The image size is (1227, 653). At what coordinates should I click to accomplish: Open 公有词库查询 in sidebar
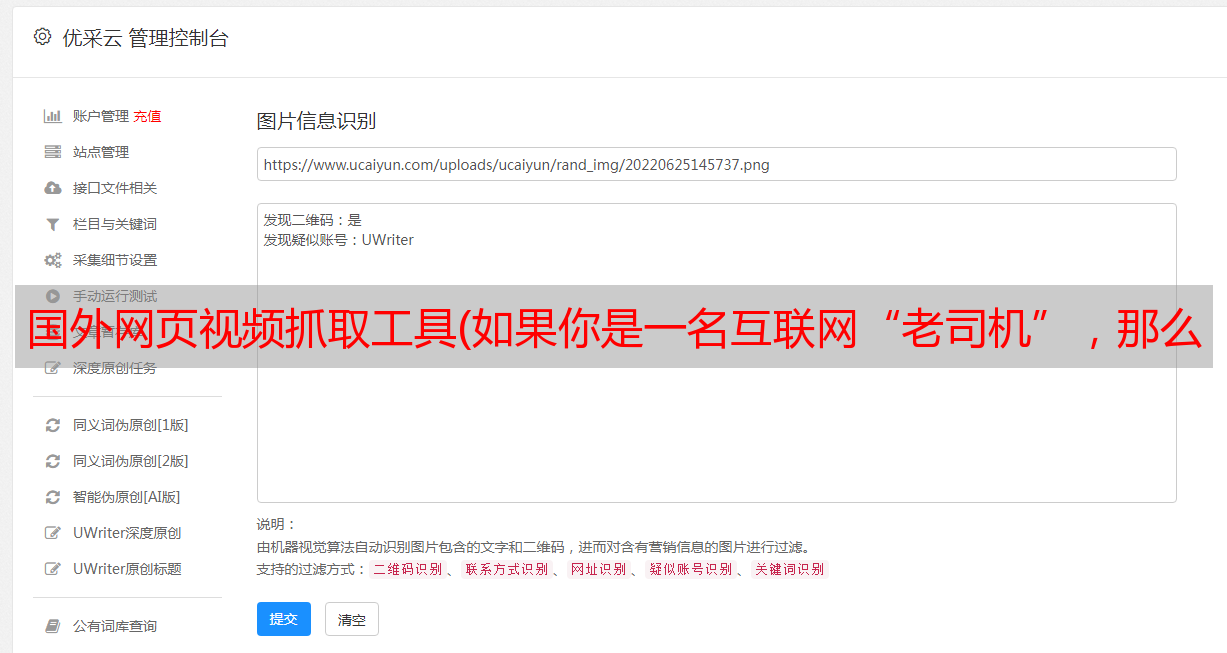(x=115, y=626)
